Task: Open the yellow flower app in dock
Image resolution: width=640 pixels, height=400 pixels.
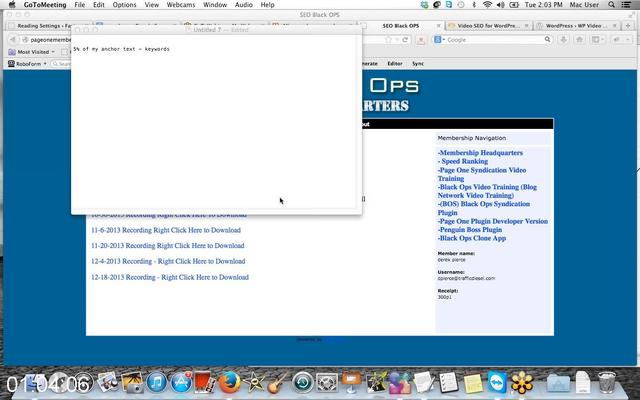Action: pos(522,383)
